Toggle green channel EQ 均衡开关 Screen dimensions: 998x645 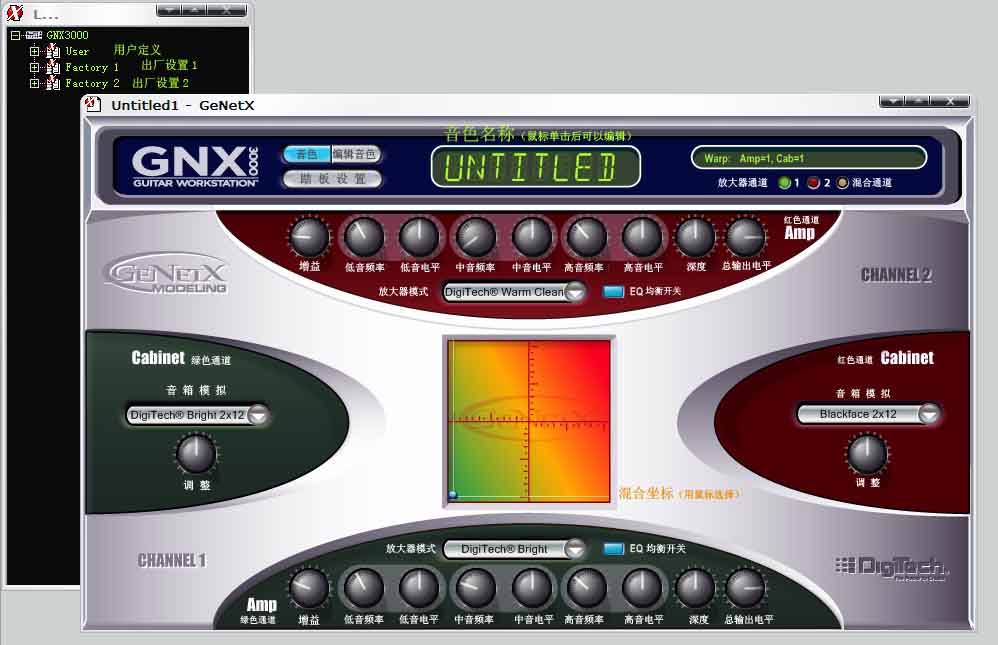pyautogui.click(x=614, y=549)
